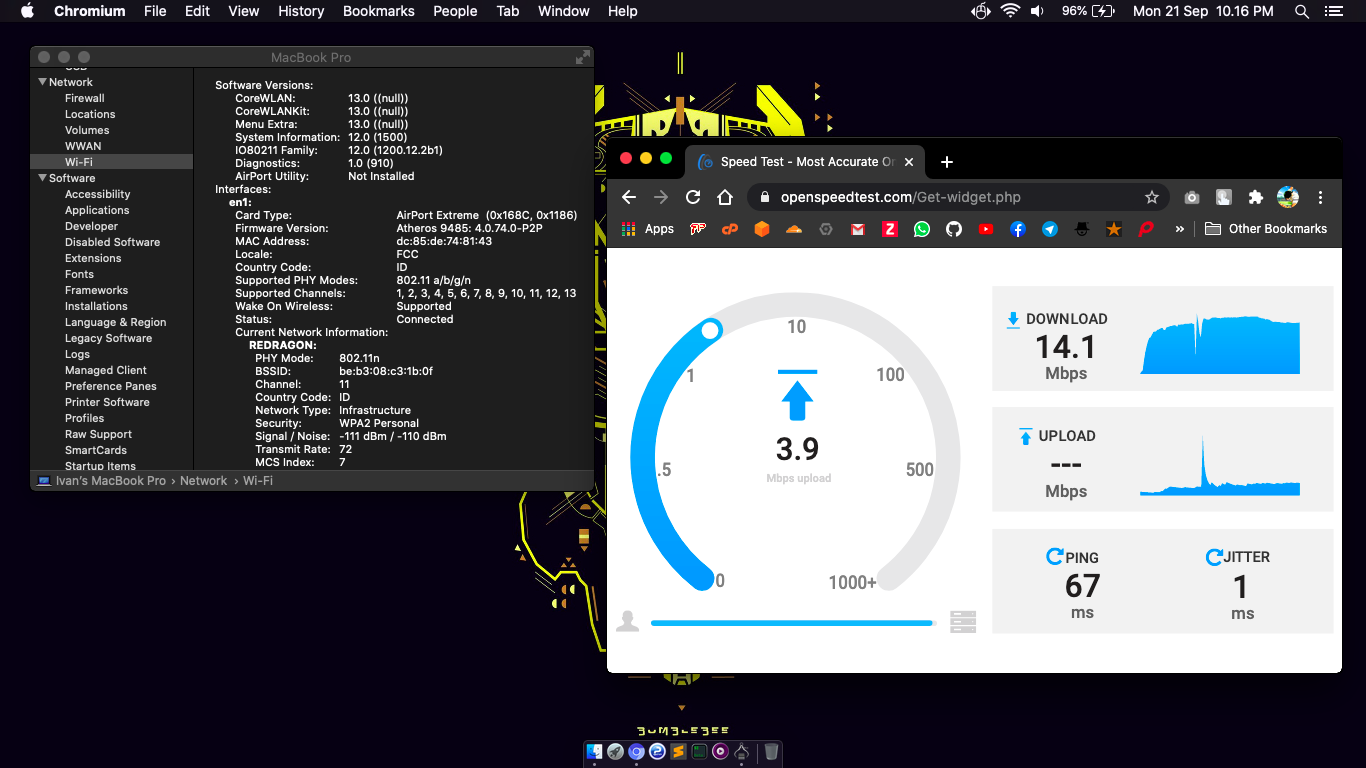Click the download speed graph
Image resolution: width=1366 pixels, height=768 pixels.
pyautogui.click(x=1220, y=343)
